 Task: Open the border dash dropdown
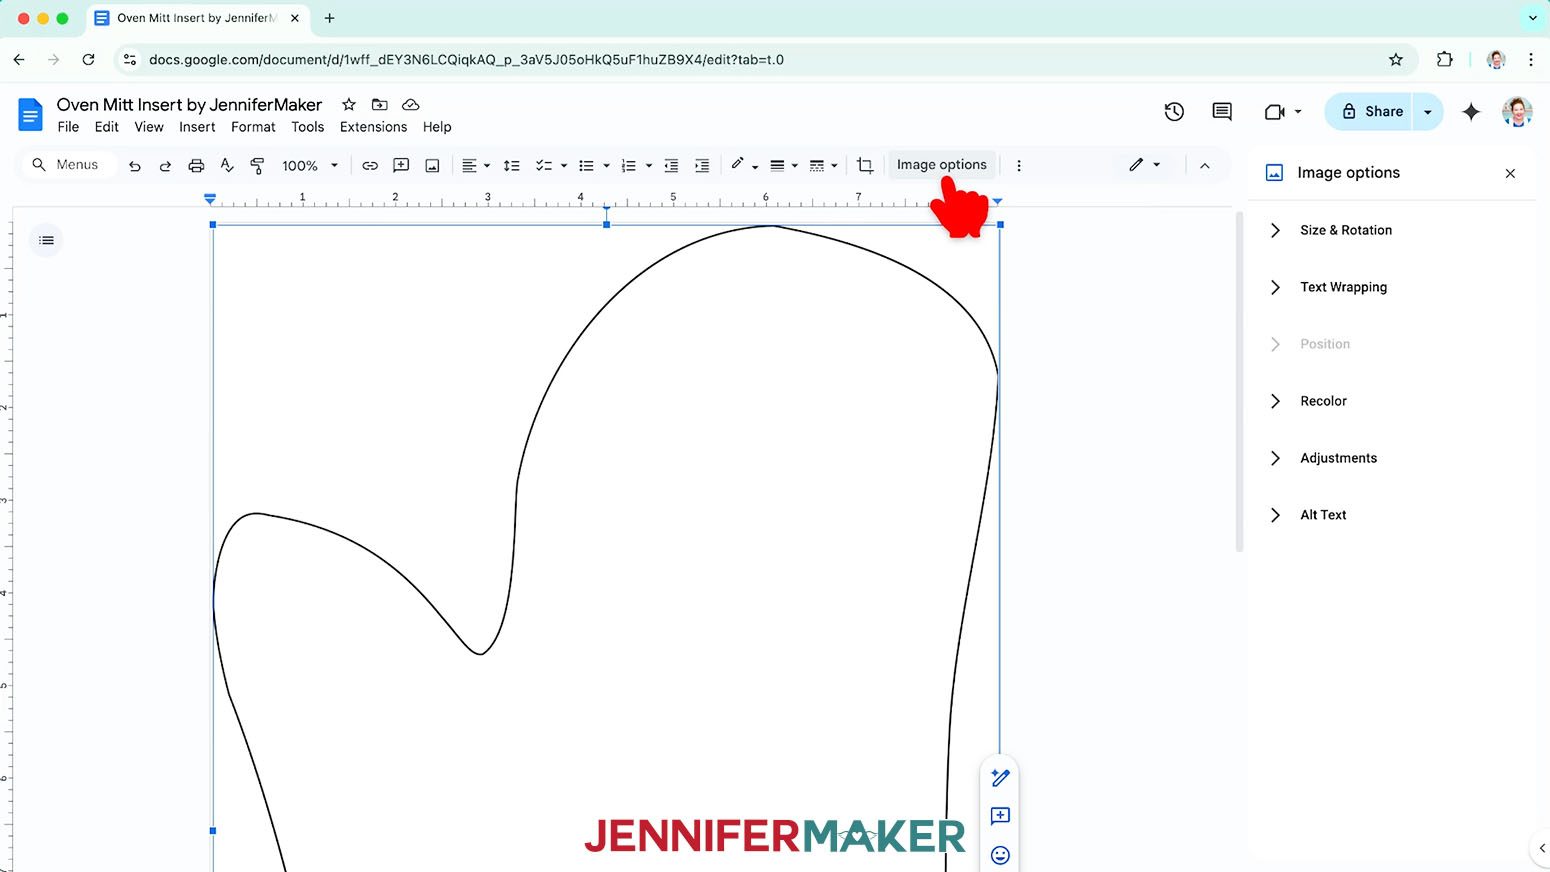point(823,166)
